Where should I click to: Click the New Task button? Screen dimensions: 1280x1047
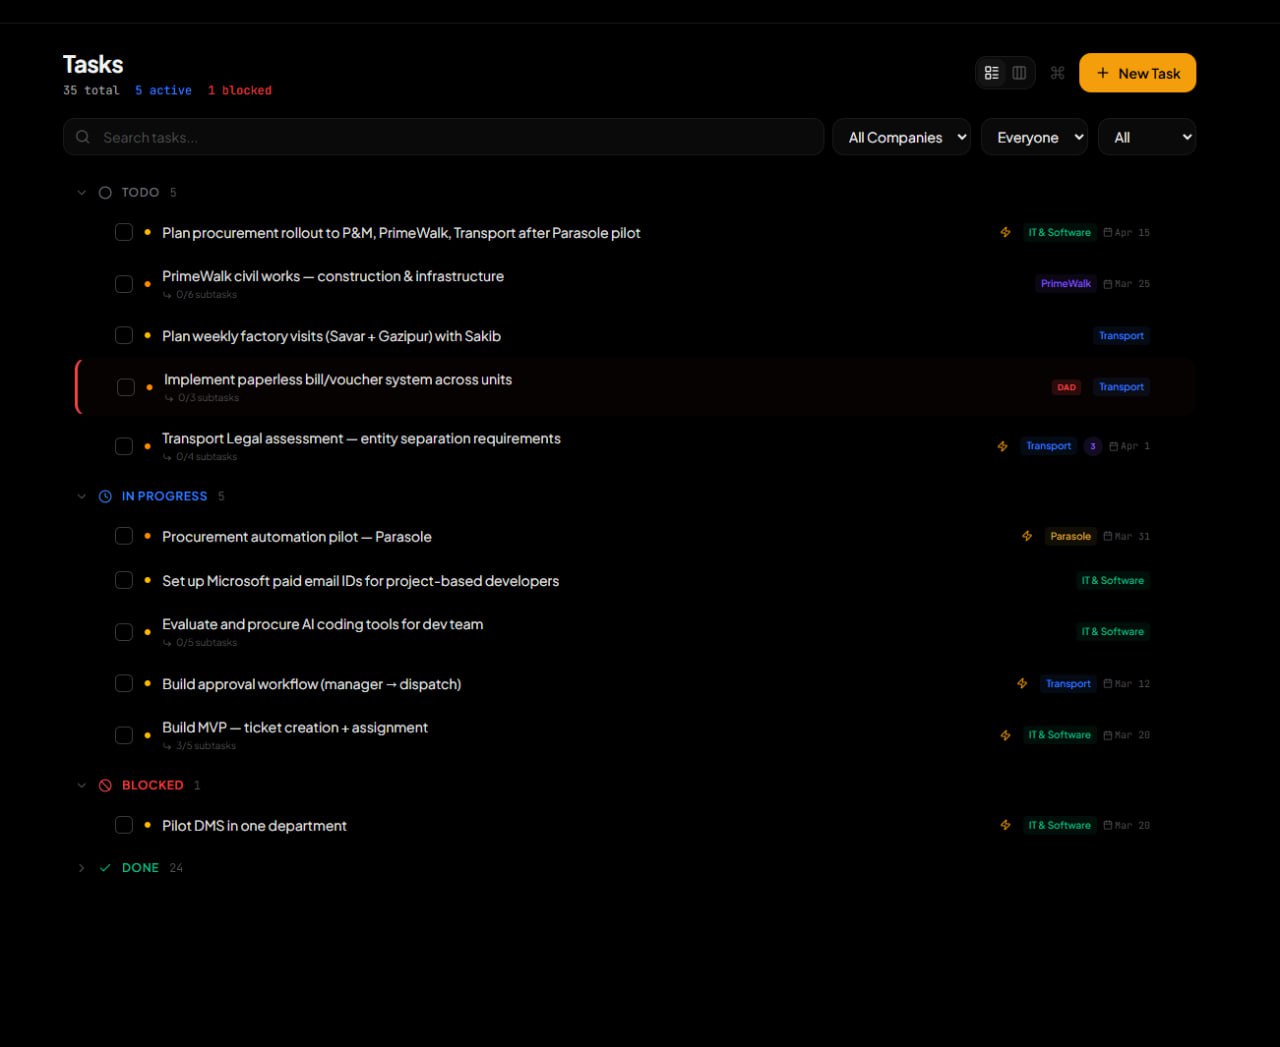click(1137, 72)
